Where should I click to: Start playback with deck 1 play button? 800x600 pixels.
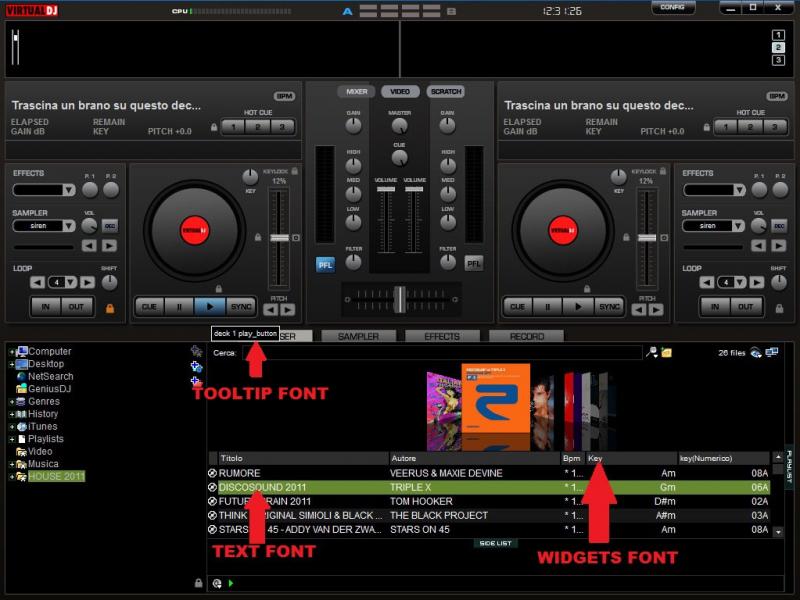coord(209,307)
